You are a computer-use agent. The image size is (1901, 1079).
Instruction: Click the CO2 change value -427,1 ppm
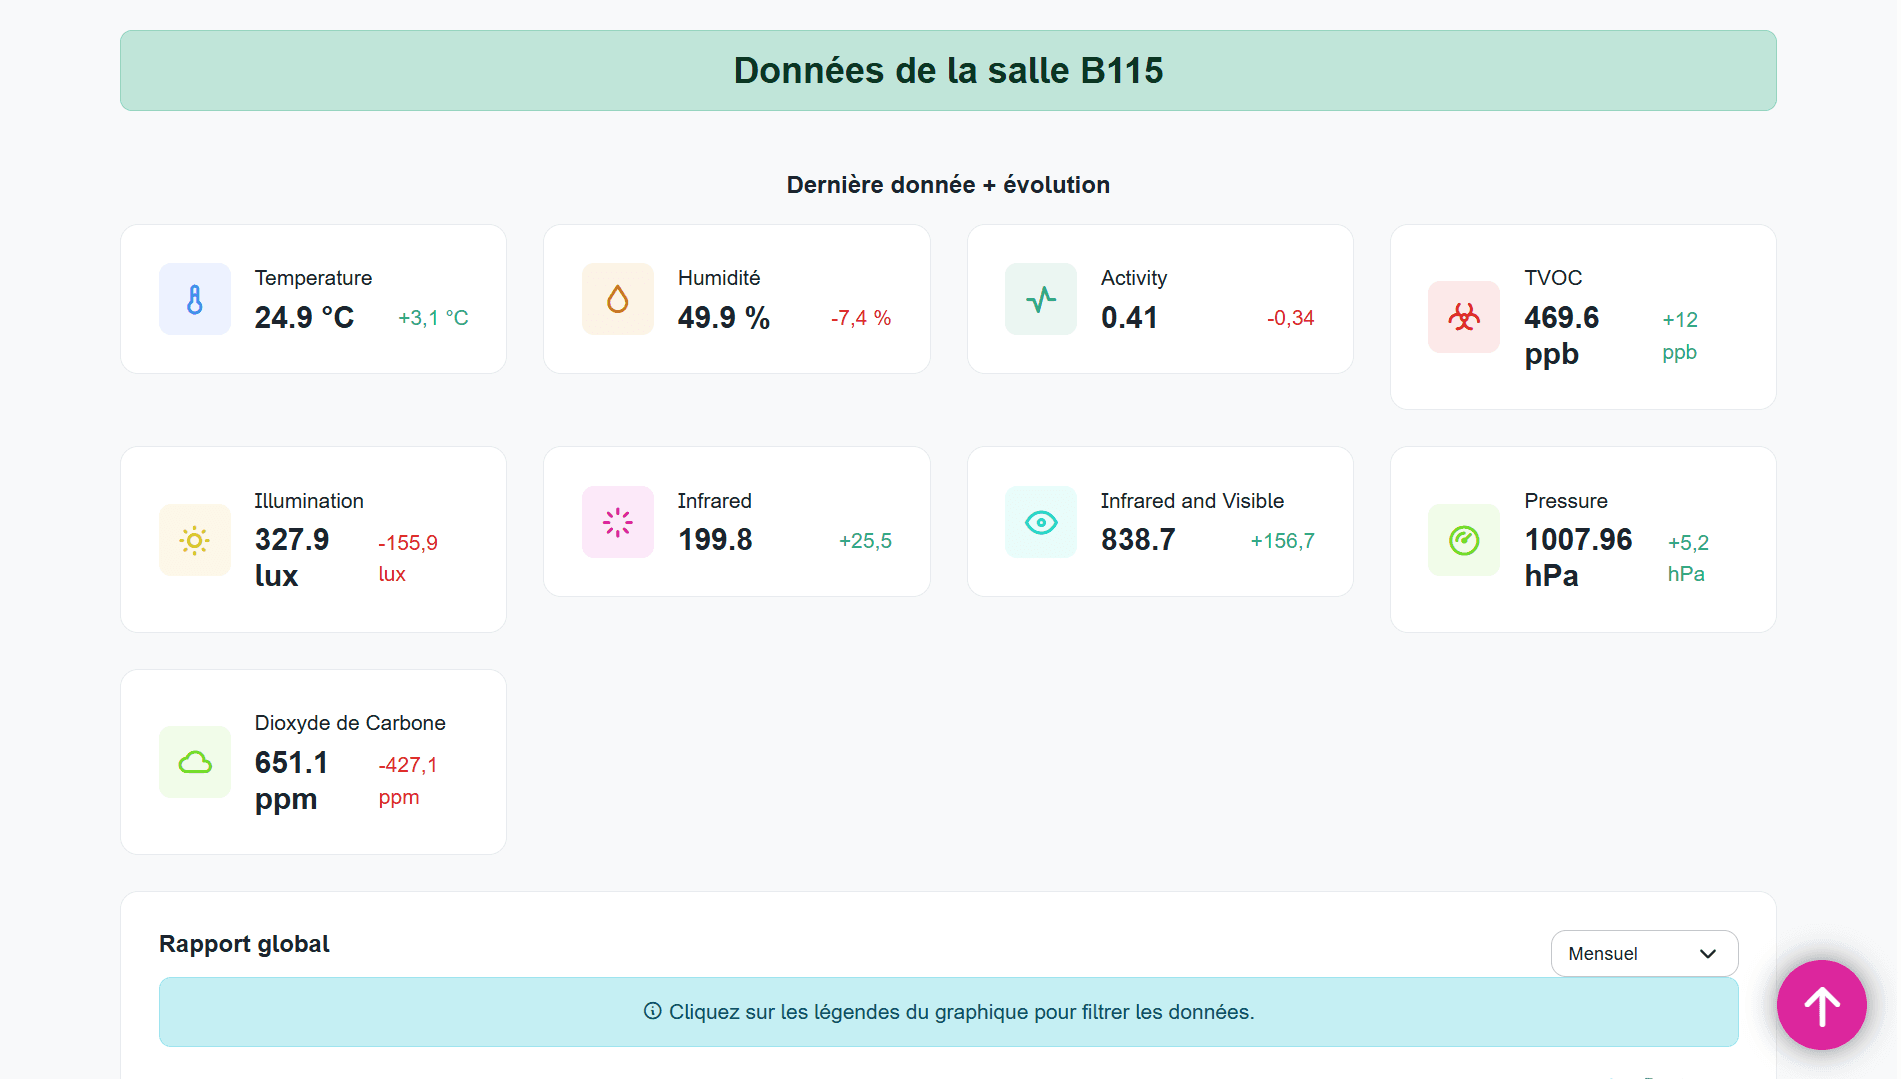coord(408,780)
